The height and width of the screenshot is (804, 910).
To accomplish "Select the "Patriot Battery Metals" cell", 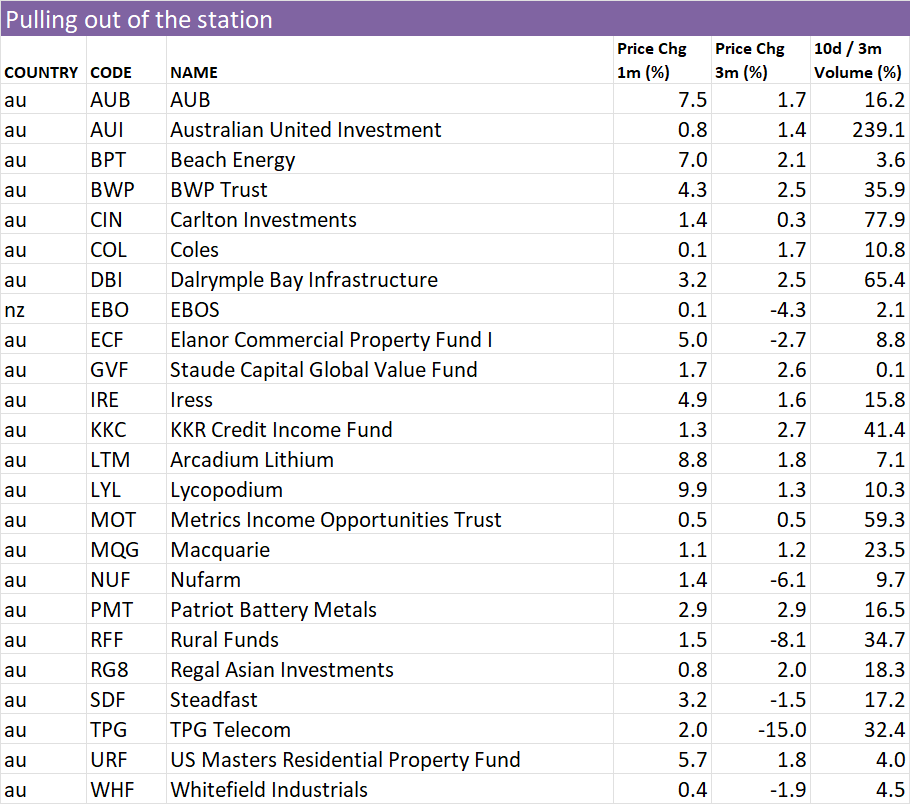I will pos(273,610).
